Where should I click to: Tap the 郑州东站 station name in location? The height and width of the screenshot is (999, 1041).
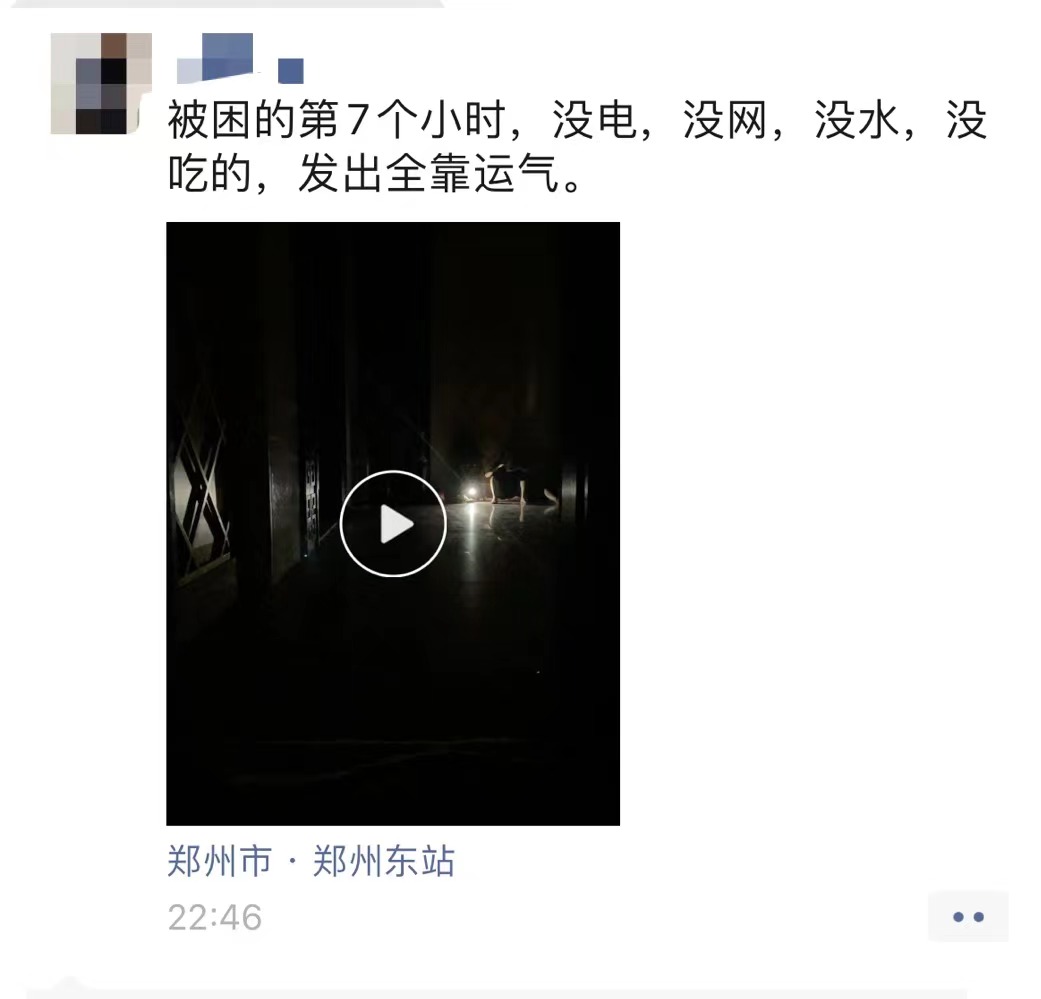tap(384, 862)
